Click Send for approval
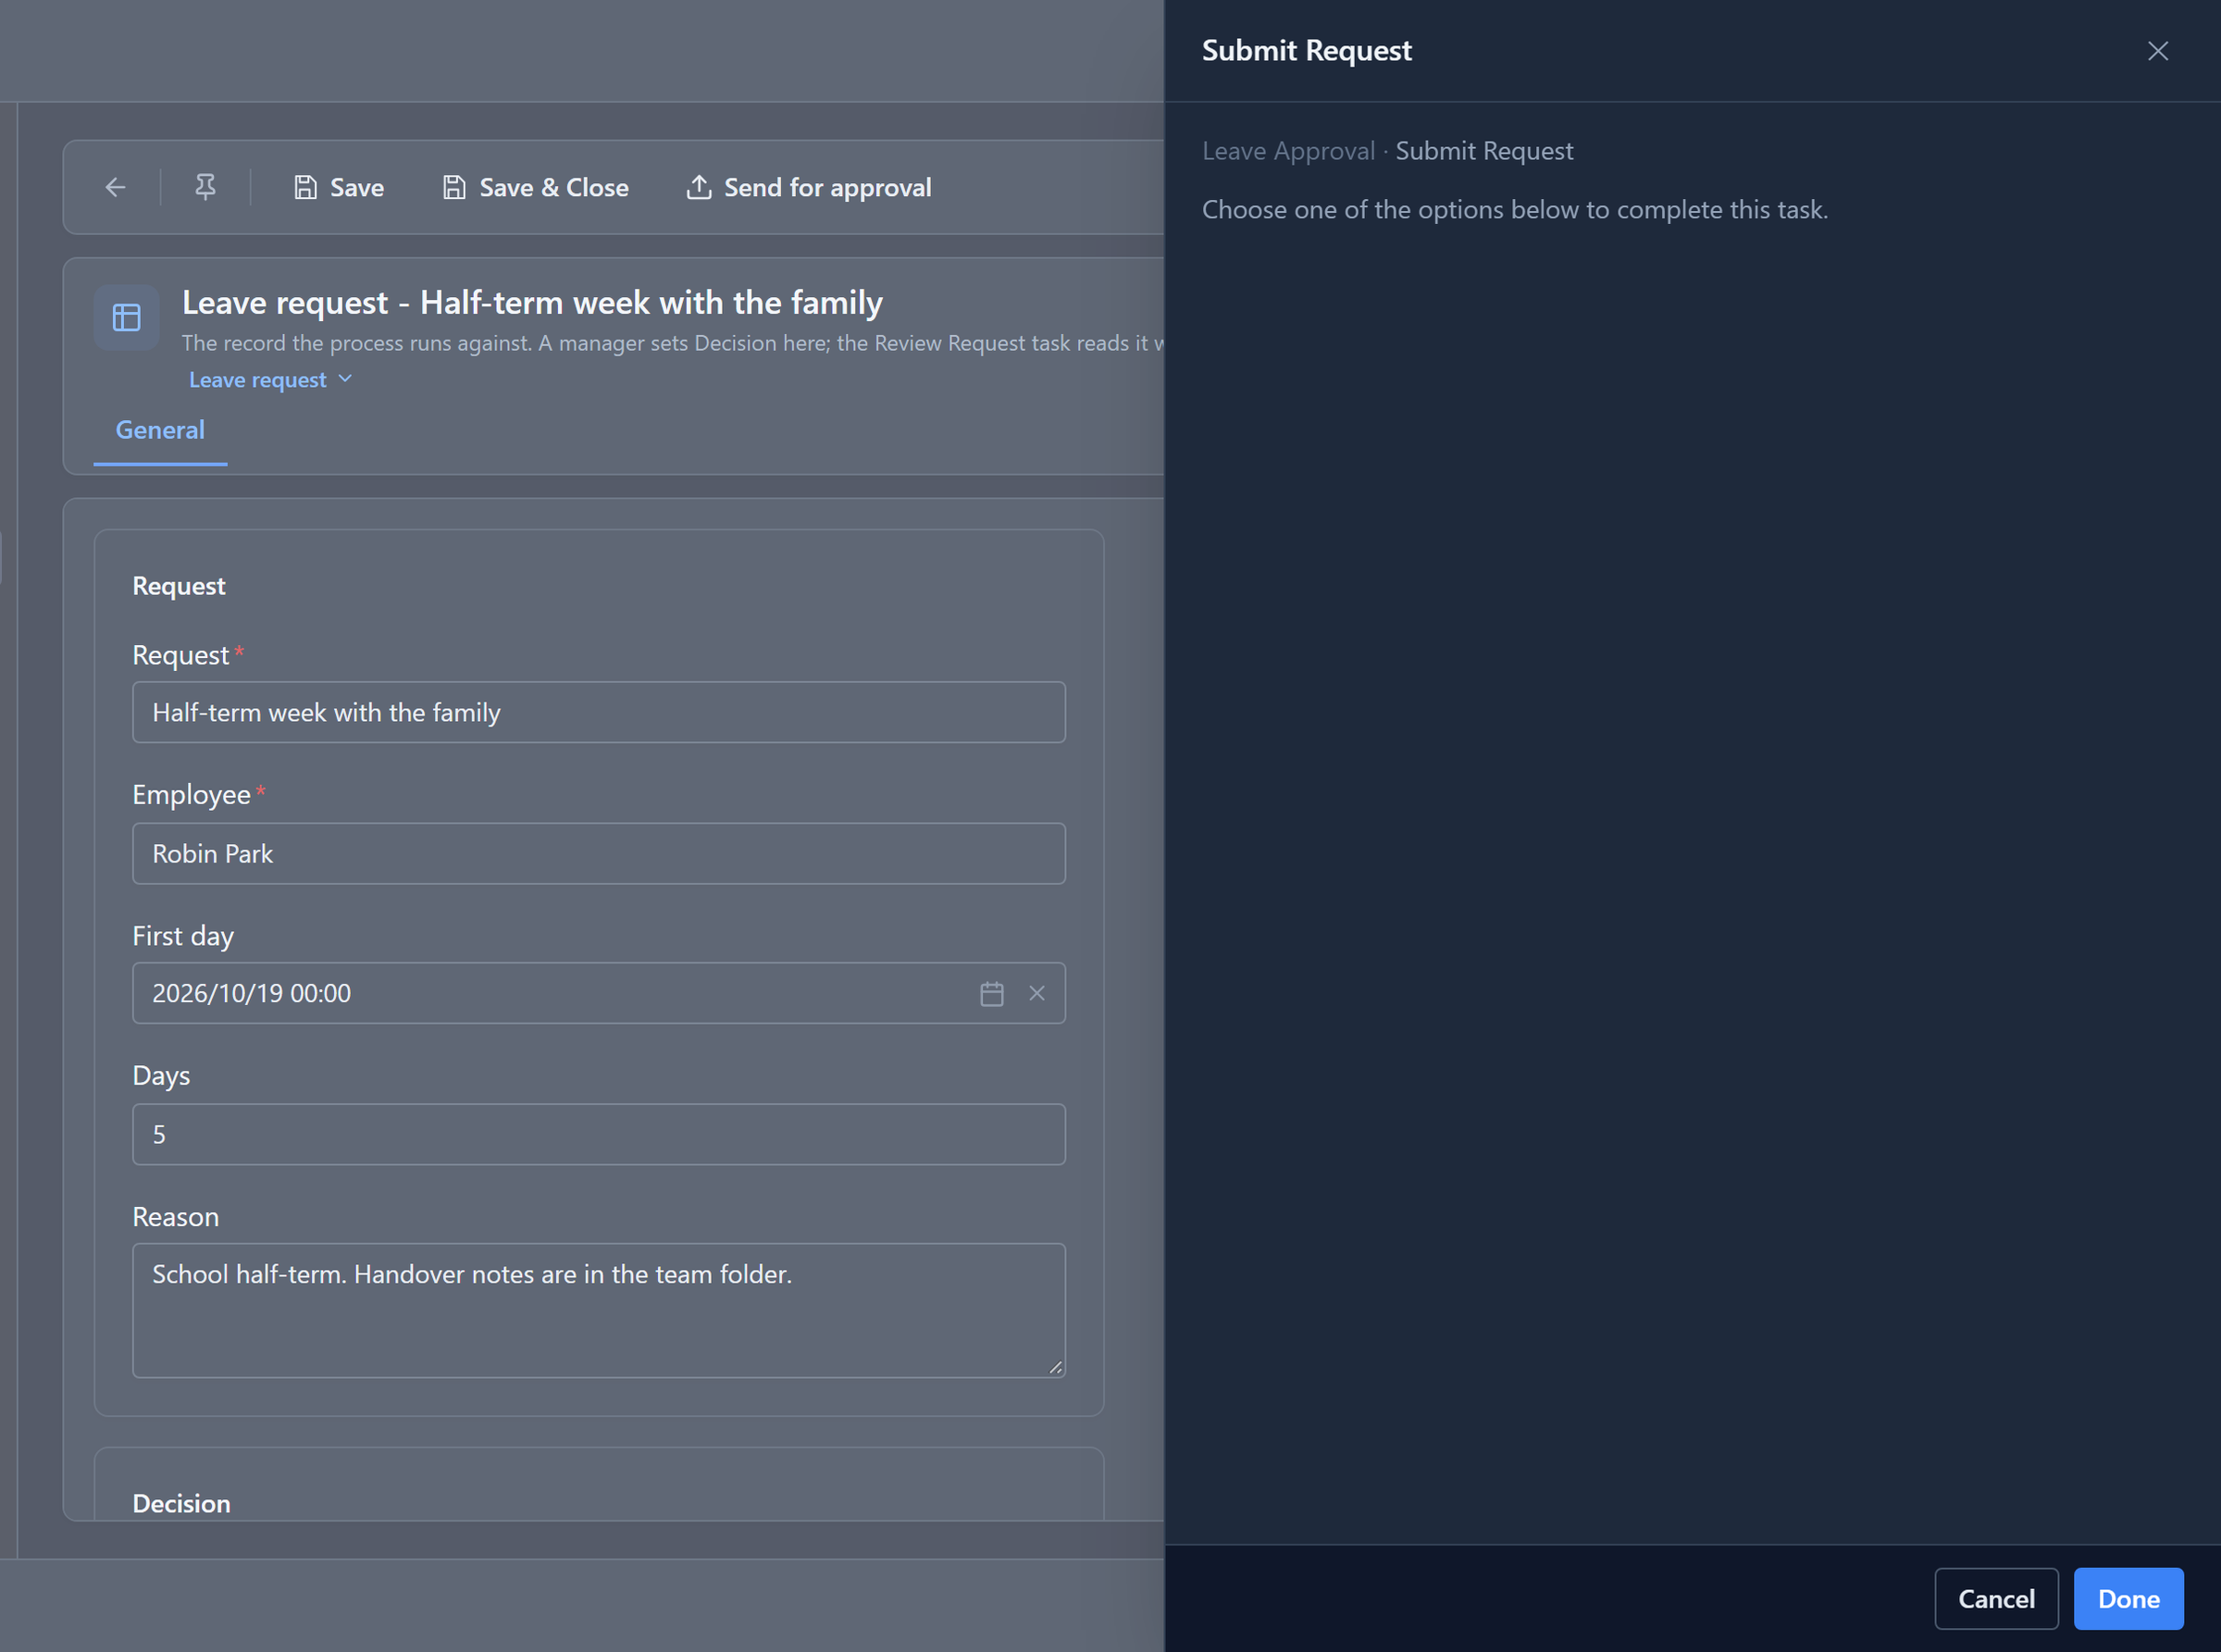The width and height of the screenshot is (2221, 1652). (808, 187)
